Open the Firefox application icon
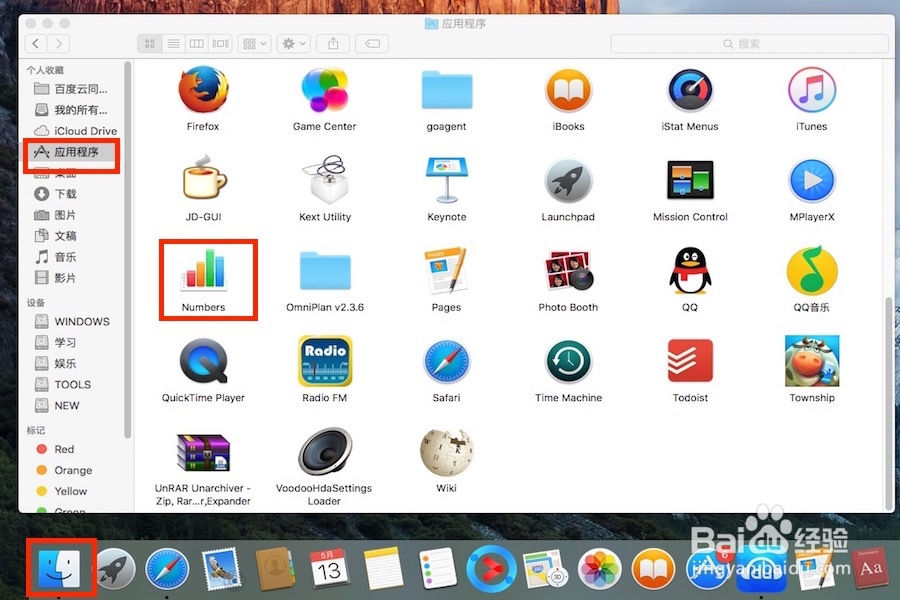Screen dimensions: 900x600 click(x=203, y=91)
